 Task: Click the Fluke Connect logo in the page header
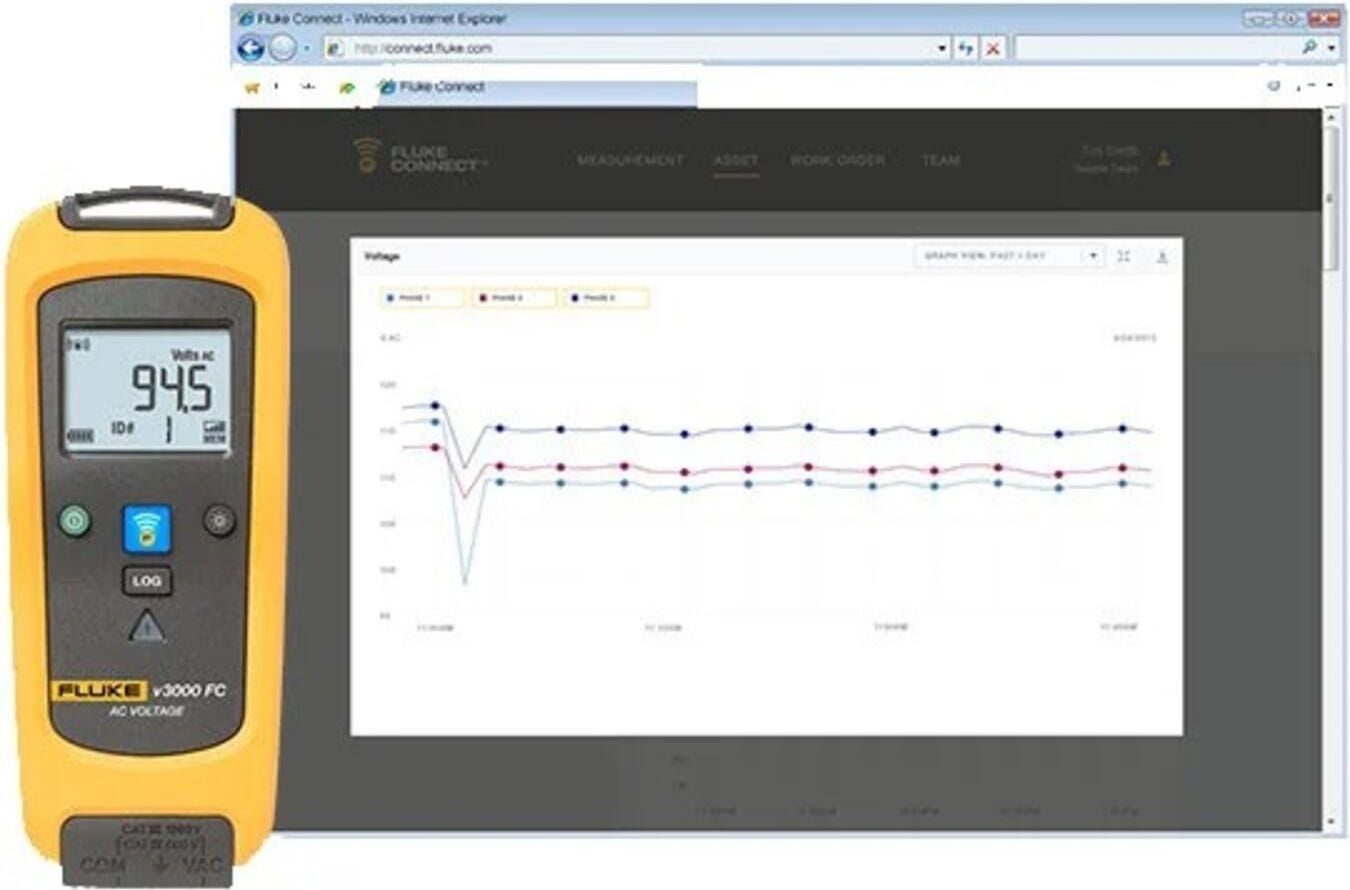pos(422,158)
